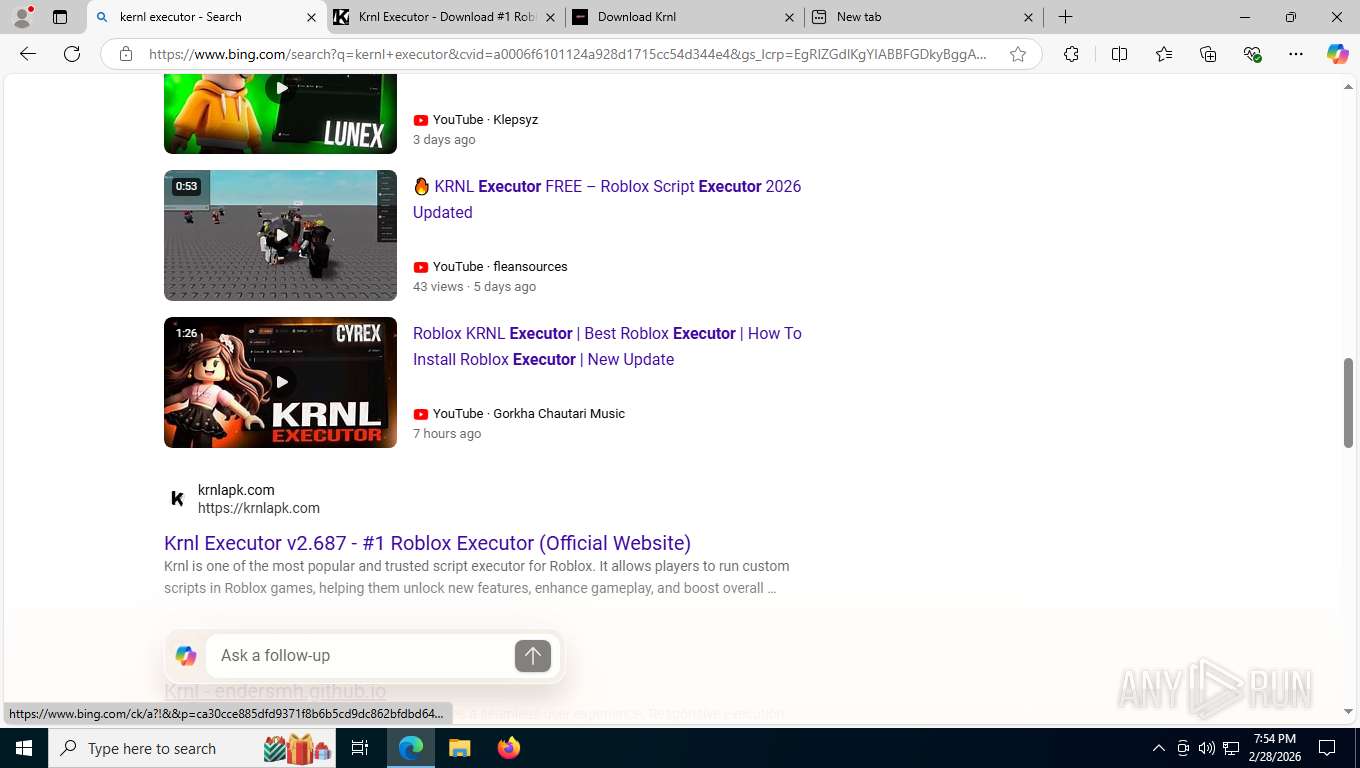1360x768 pixels.
Task: Click YouTube icon beside Gorkha Chautari Music
Action: [421, 414]
